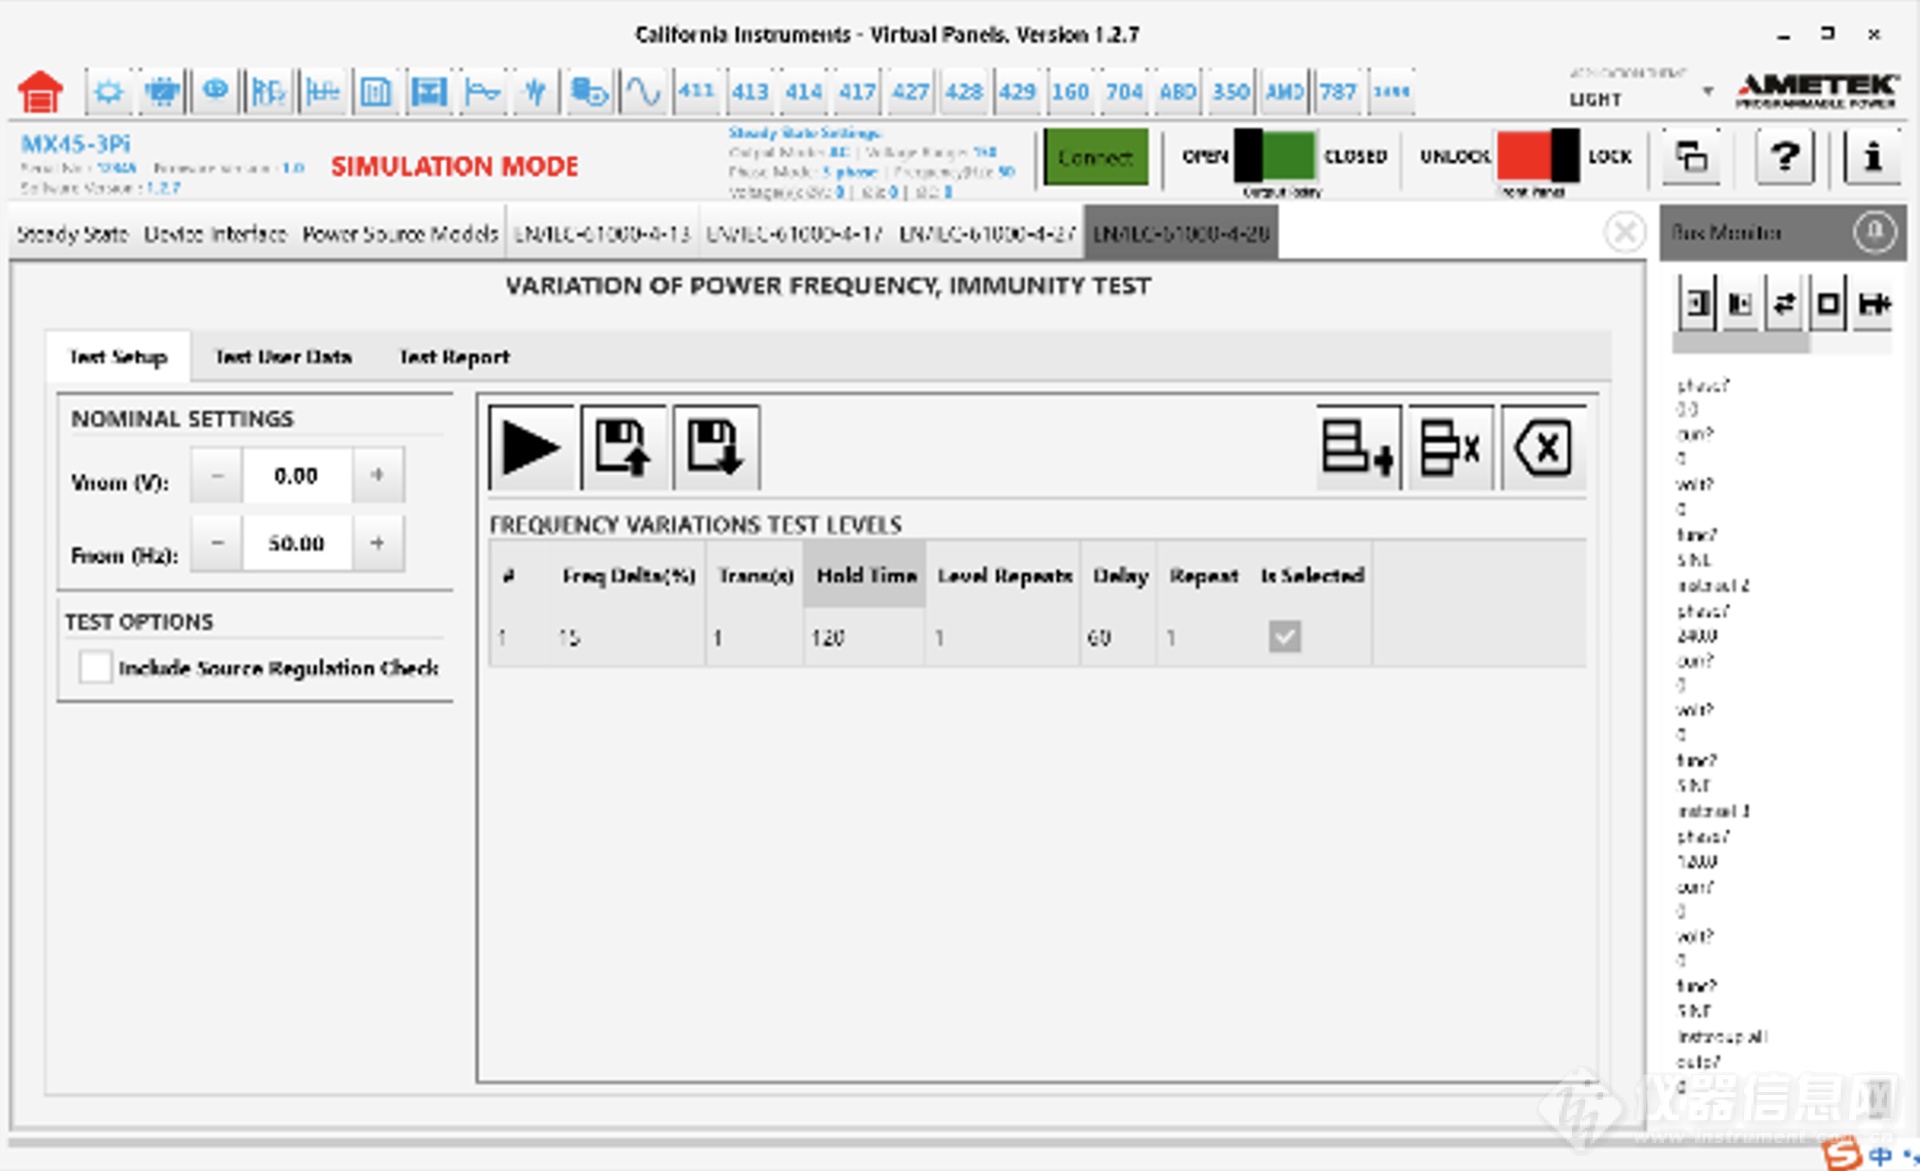Click the overlapping windows icon
The image size is (1920, 1171).
[1691, 157]
